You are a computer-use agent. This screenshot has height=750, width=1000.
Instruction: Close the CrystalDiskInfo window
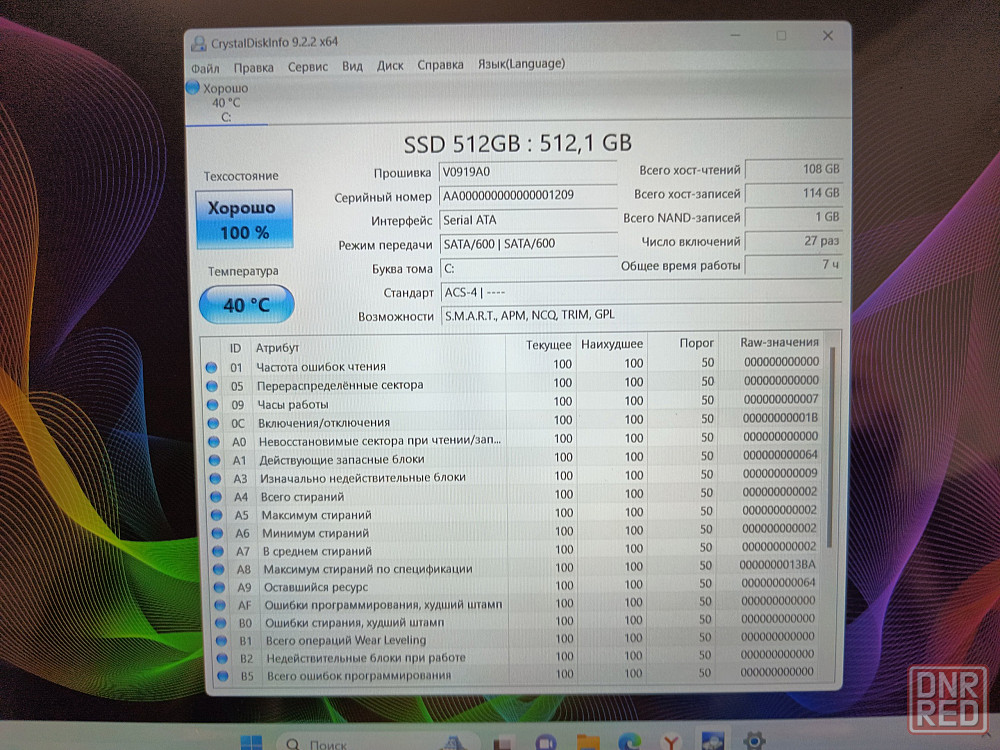(x=828, y=36)
